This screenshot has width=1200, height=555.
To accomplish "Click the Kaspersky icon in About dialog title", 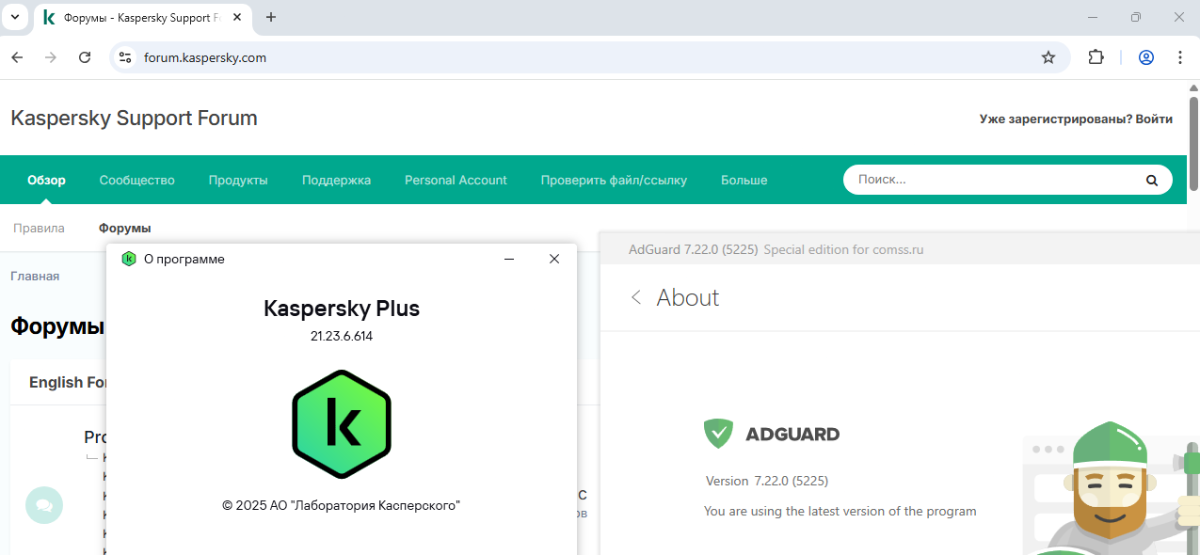I will point(128,259).
